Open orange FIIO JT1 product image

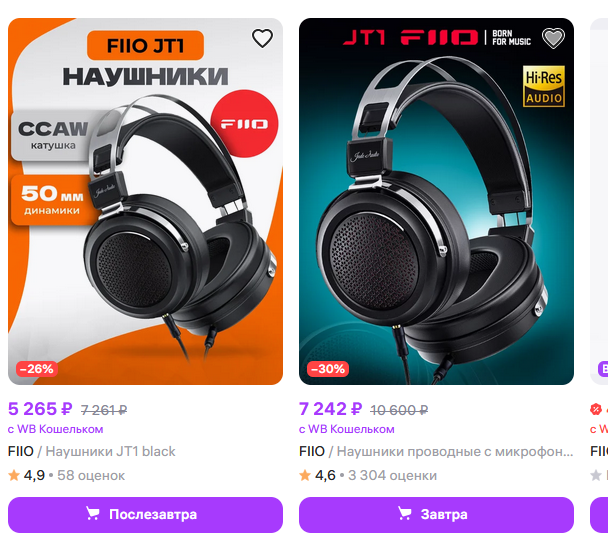click(145, 202)
